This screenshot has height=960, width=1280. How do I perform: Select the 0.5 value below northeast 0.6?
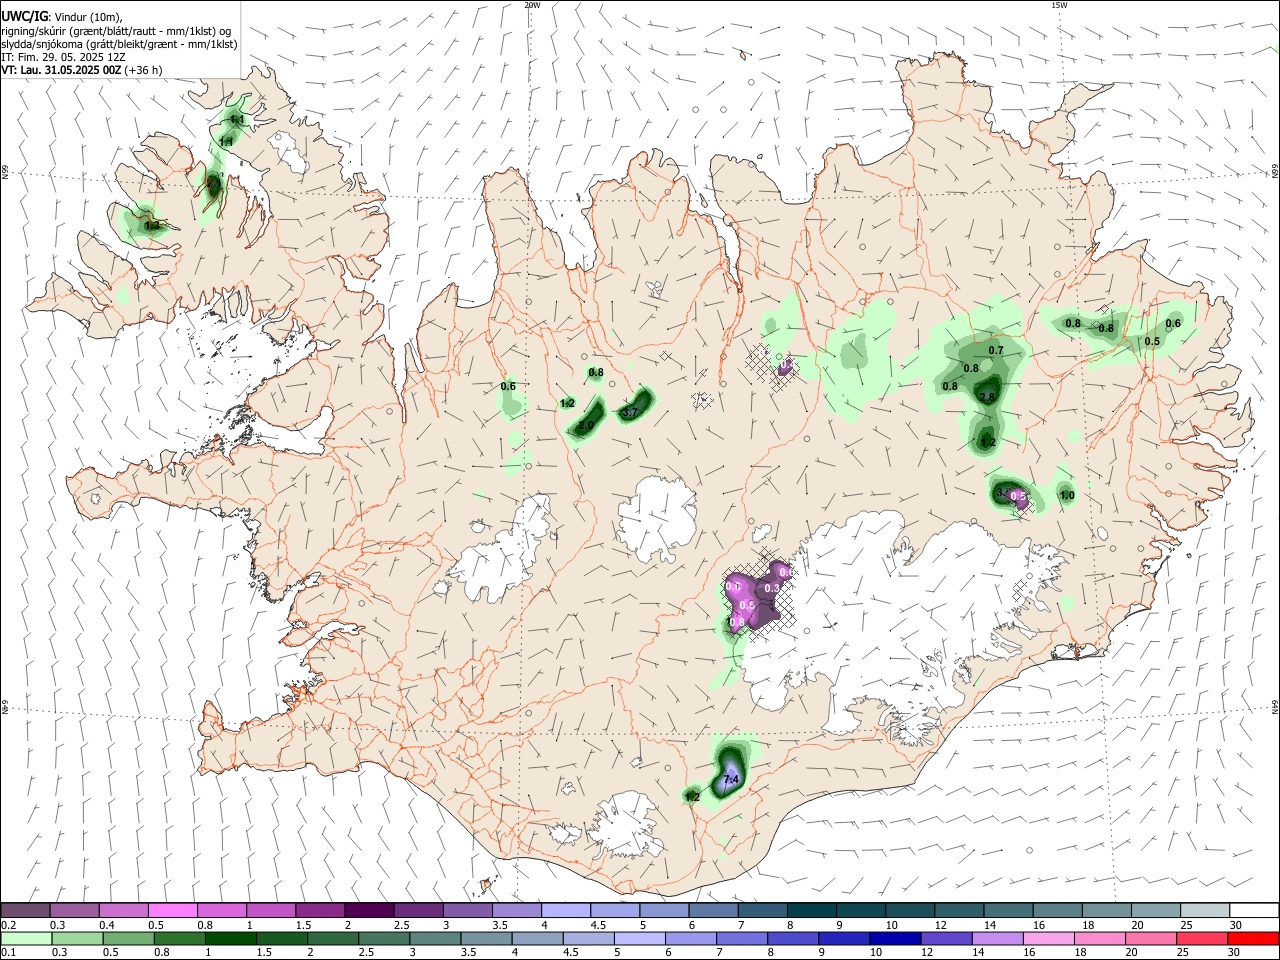pos(1152,341)
